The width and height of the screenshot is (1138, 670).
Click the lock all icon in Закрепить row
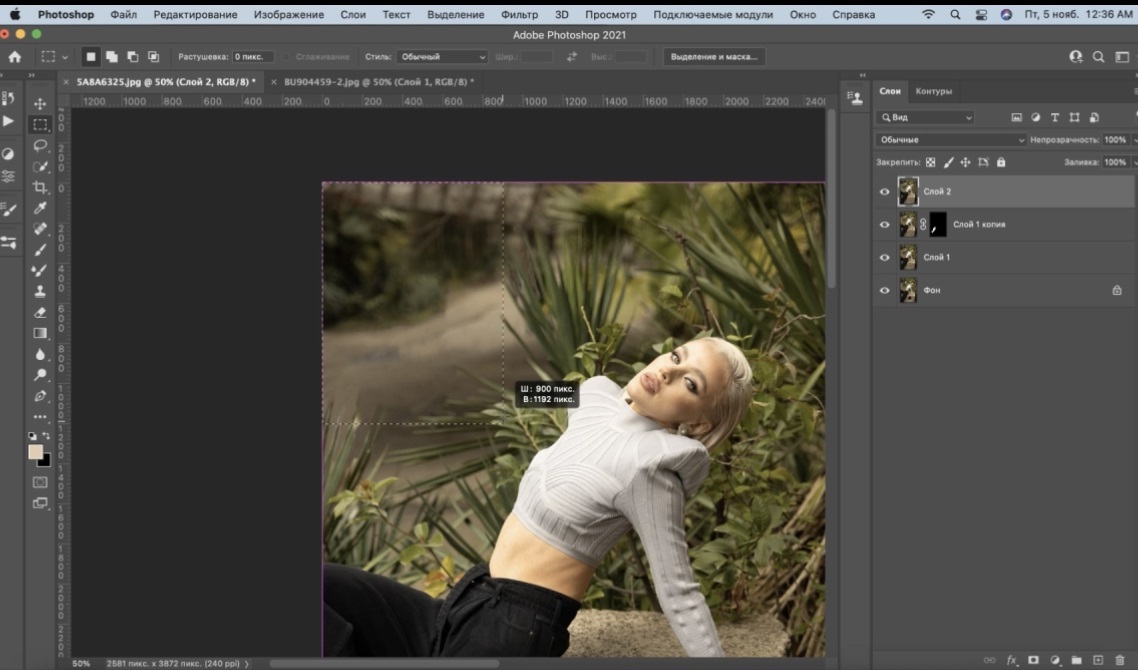[x=1001, y=162]
